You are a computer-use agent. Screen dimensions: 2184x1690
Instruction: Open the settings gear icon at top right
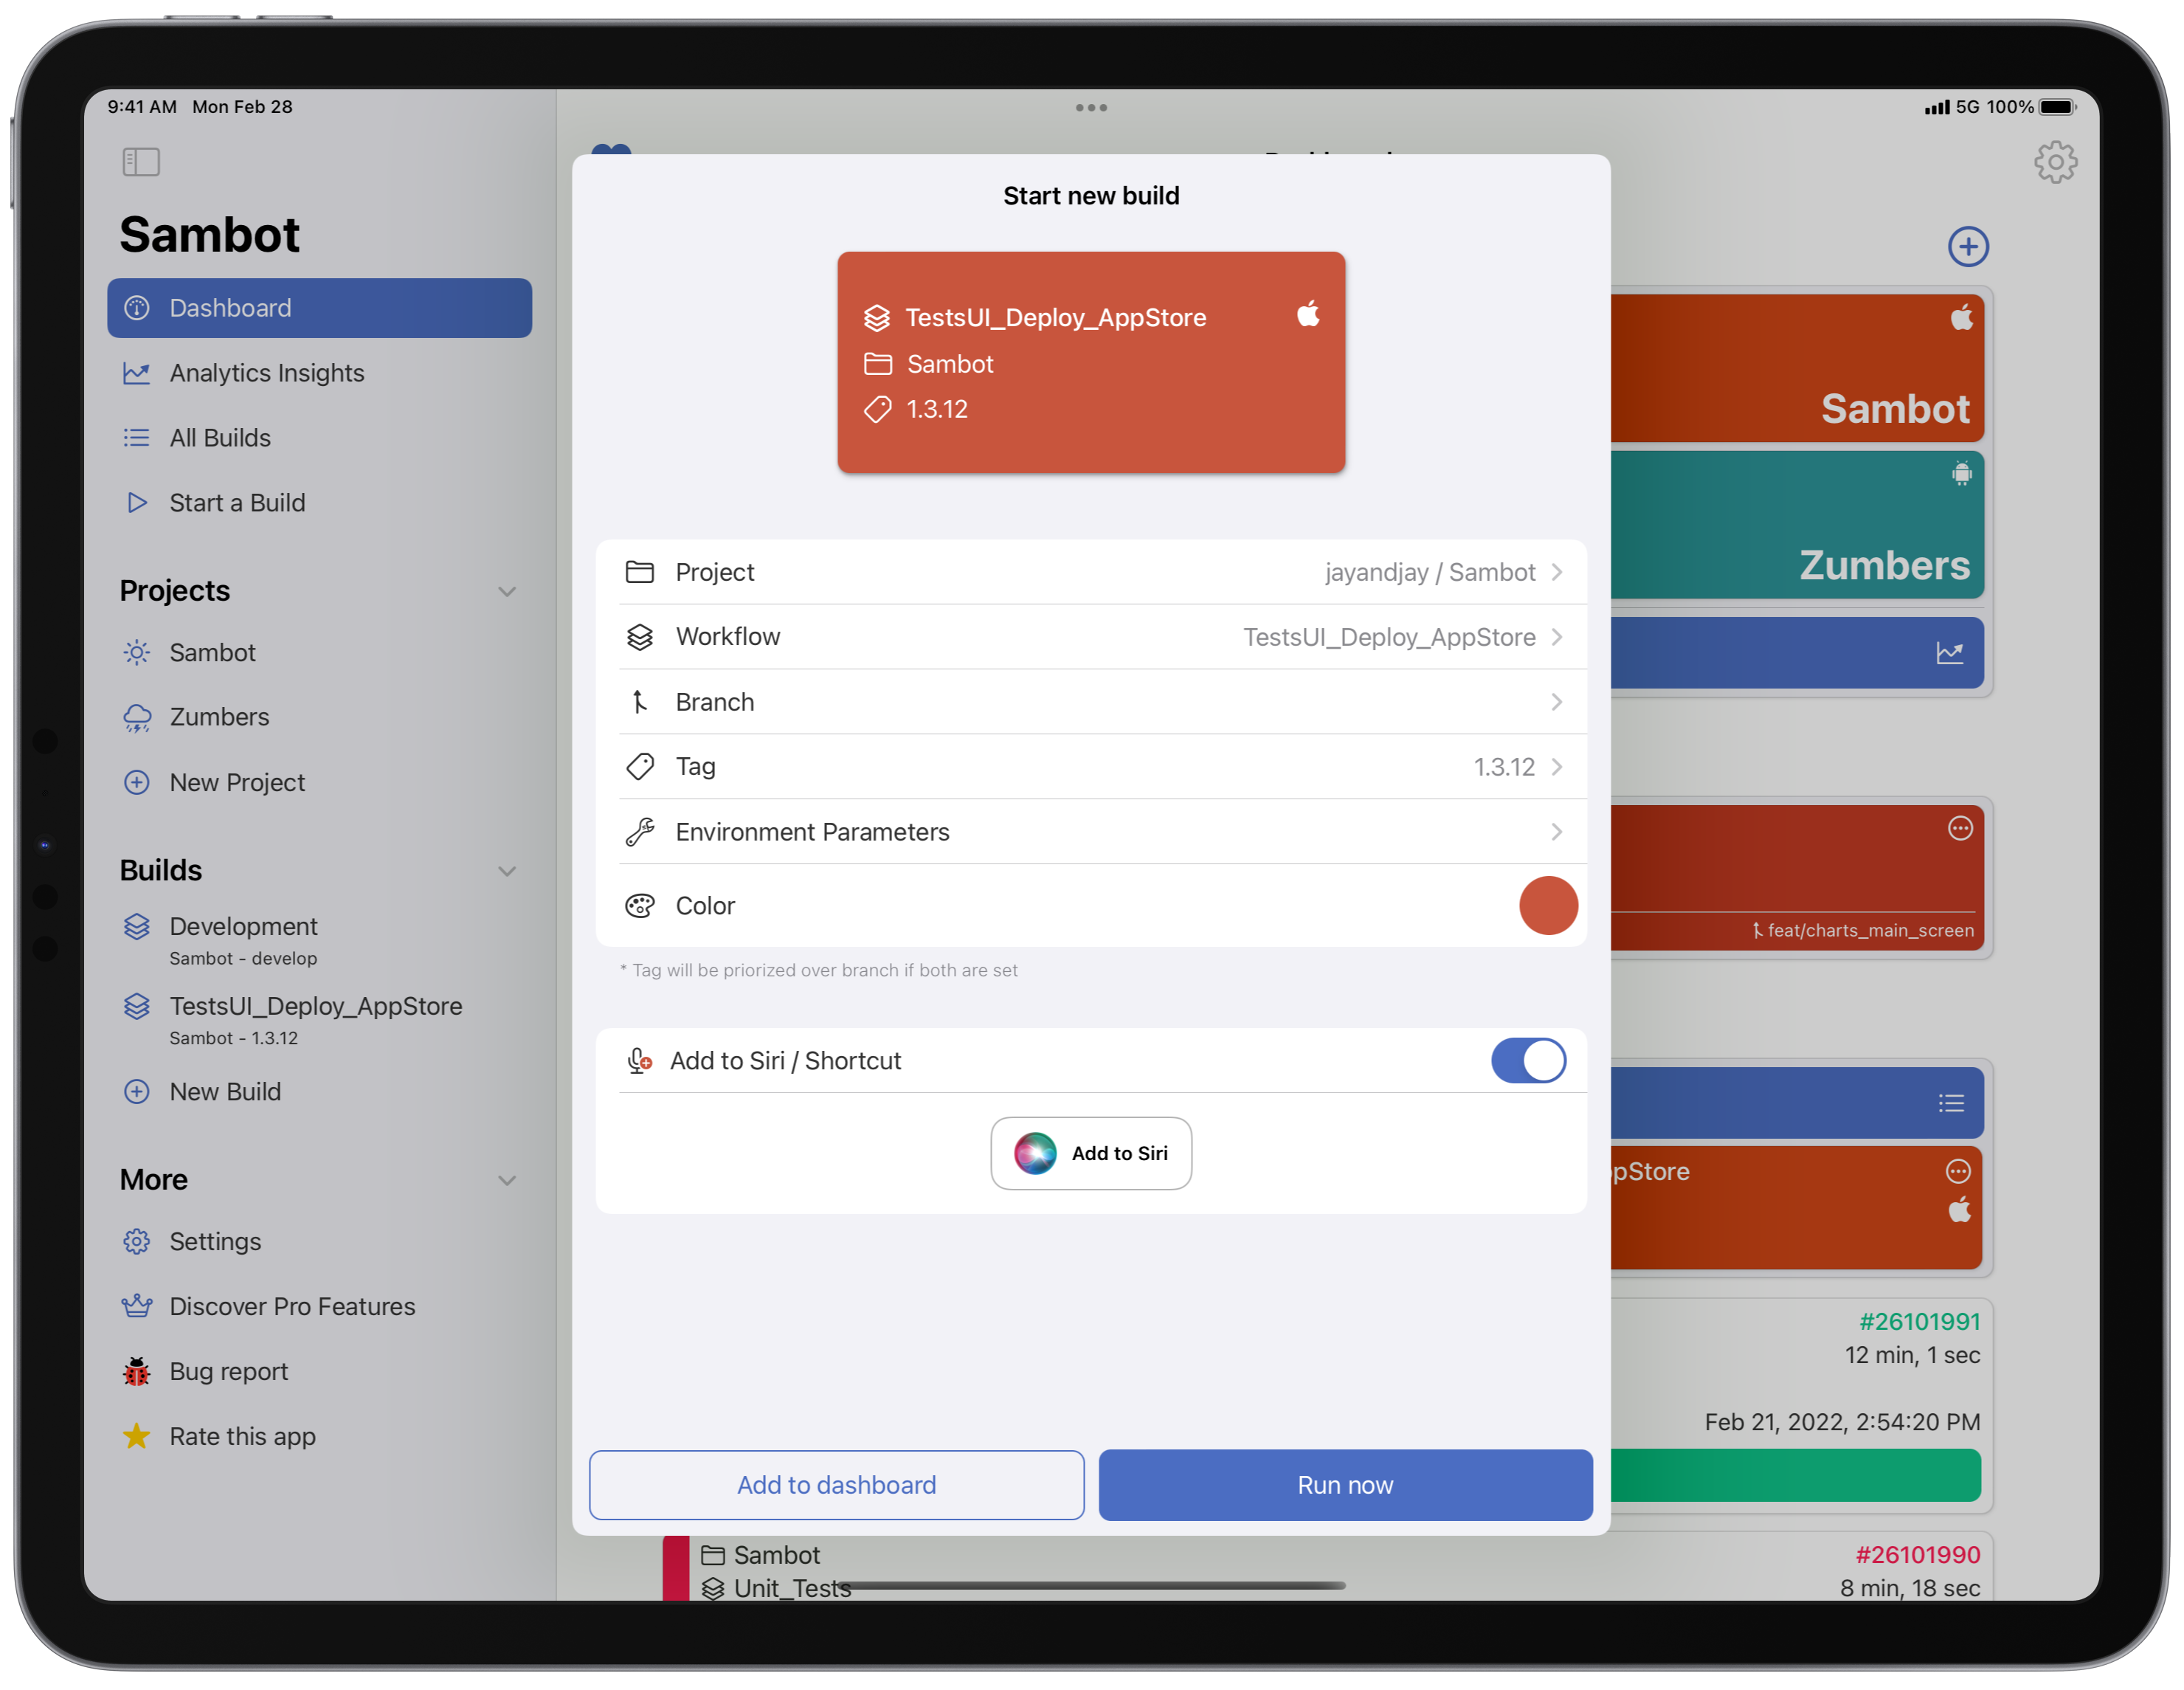2055,161
